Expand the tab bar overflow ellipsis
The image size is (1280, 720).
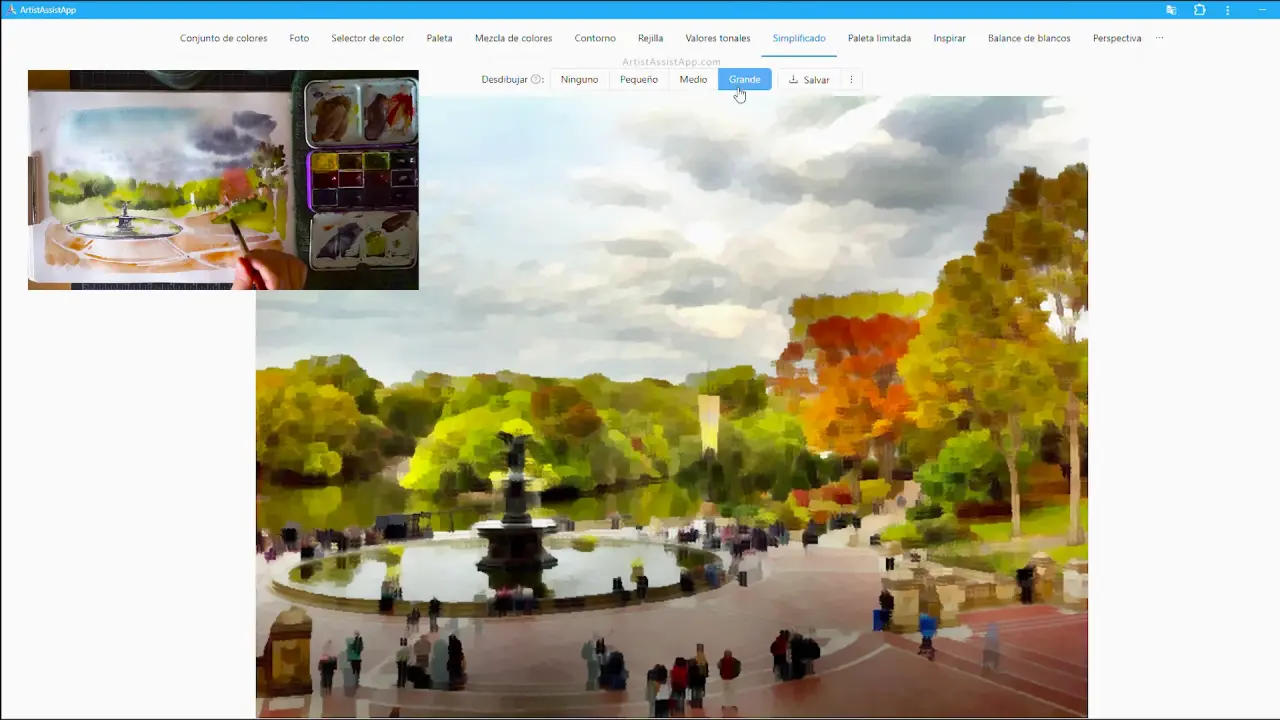coord(1159,38)
